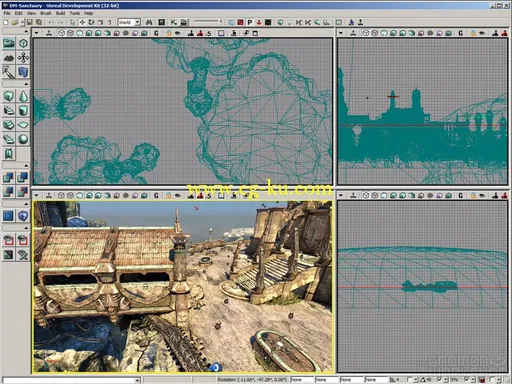Toggle realtime joystick in top-left viewport toolbar
Screen dimensions: 512x384
[49, 33]
